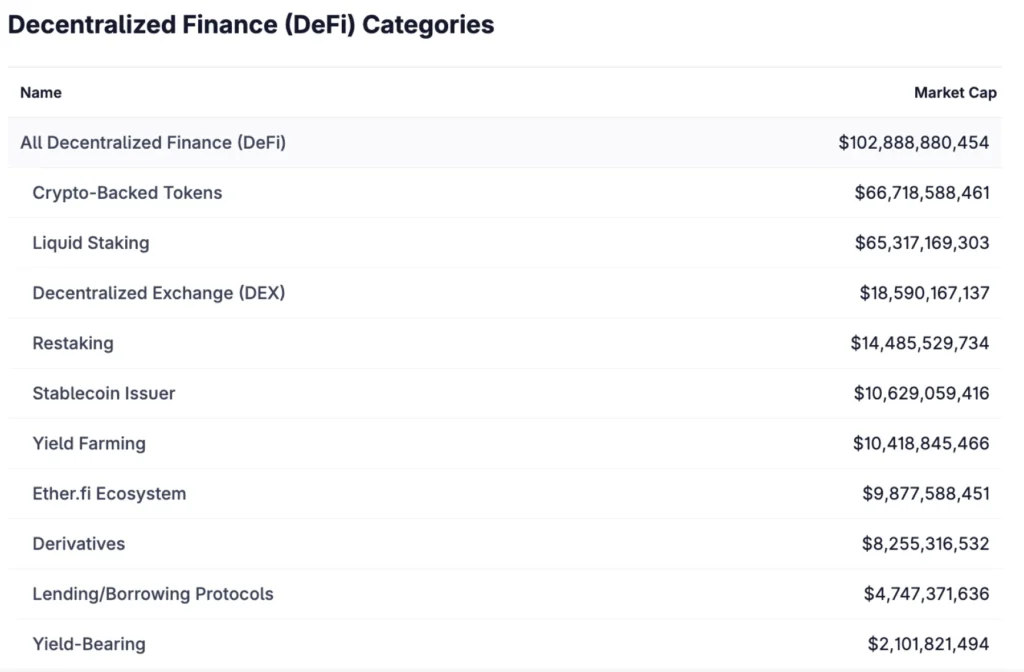Sort by the Market Cap column header
Image resolution: width=1024 pixels, height=672 pixels.
pyautogui.click(x=955, y=93)
